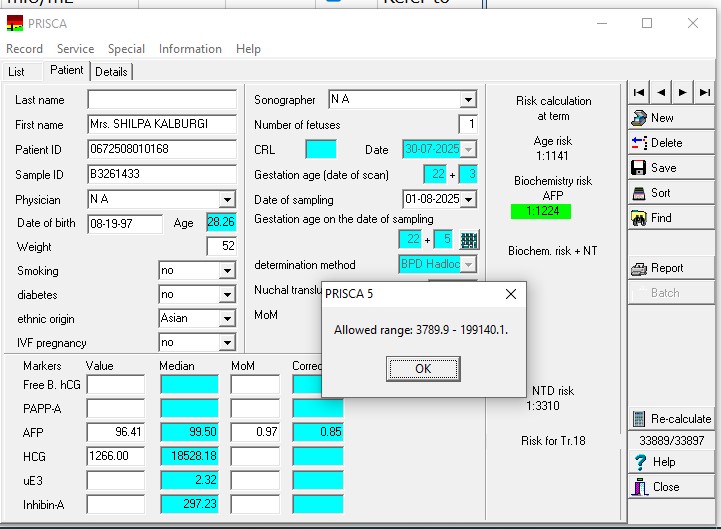The height and width of the screenshot is (529, 721).
Task: Go to next record arrow
Action: click(x=683, y=92)
